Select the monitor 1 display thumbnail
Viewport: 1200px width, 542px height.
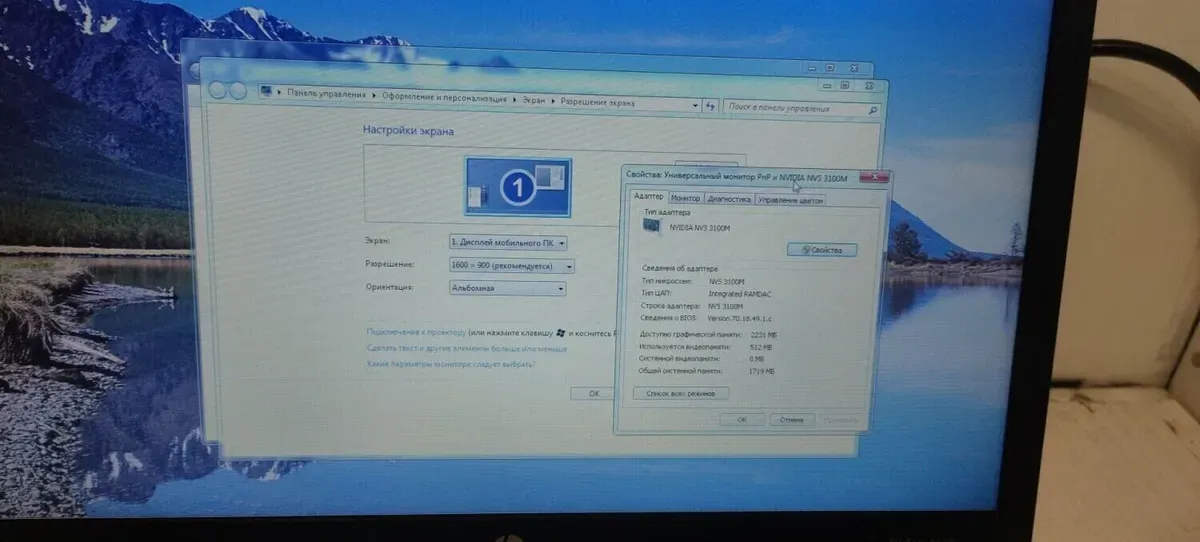coord(518,187)
